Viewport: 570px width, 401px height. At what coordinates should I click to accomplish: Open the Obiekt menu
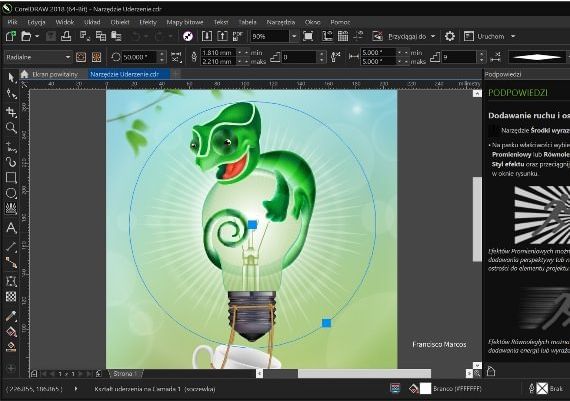click(x=120, y=22)
